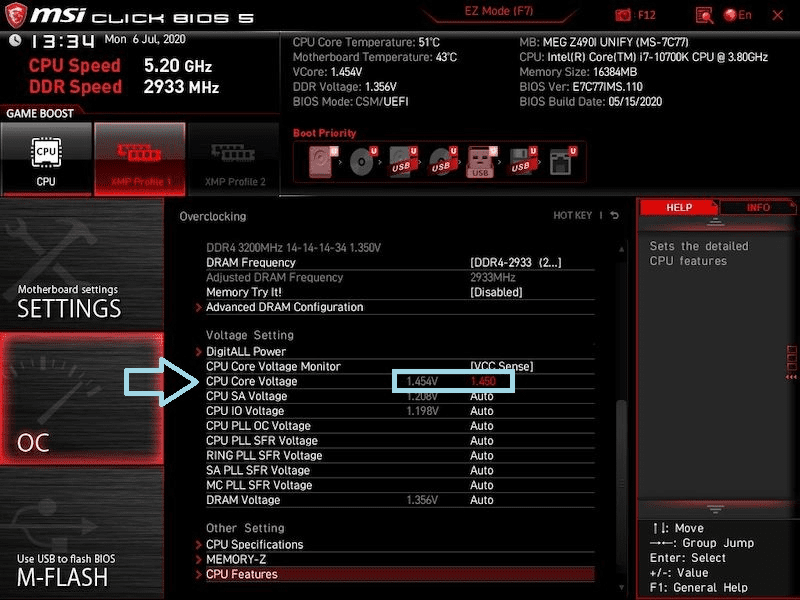The image size is (800, 600).
Task: Open M-FLASH BIOS flashing utility
Action: tap(82, 533)
